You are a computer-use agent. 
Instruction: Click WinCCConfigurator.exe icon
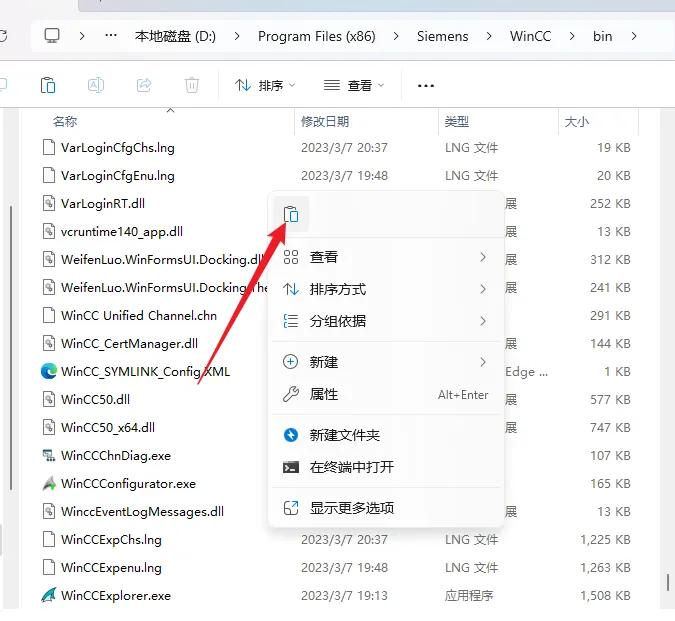(x=49, y=483)
